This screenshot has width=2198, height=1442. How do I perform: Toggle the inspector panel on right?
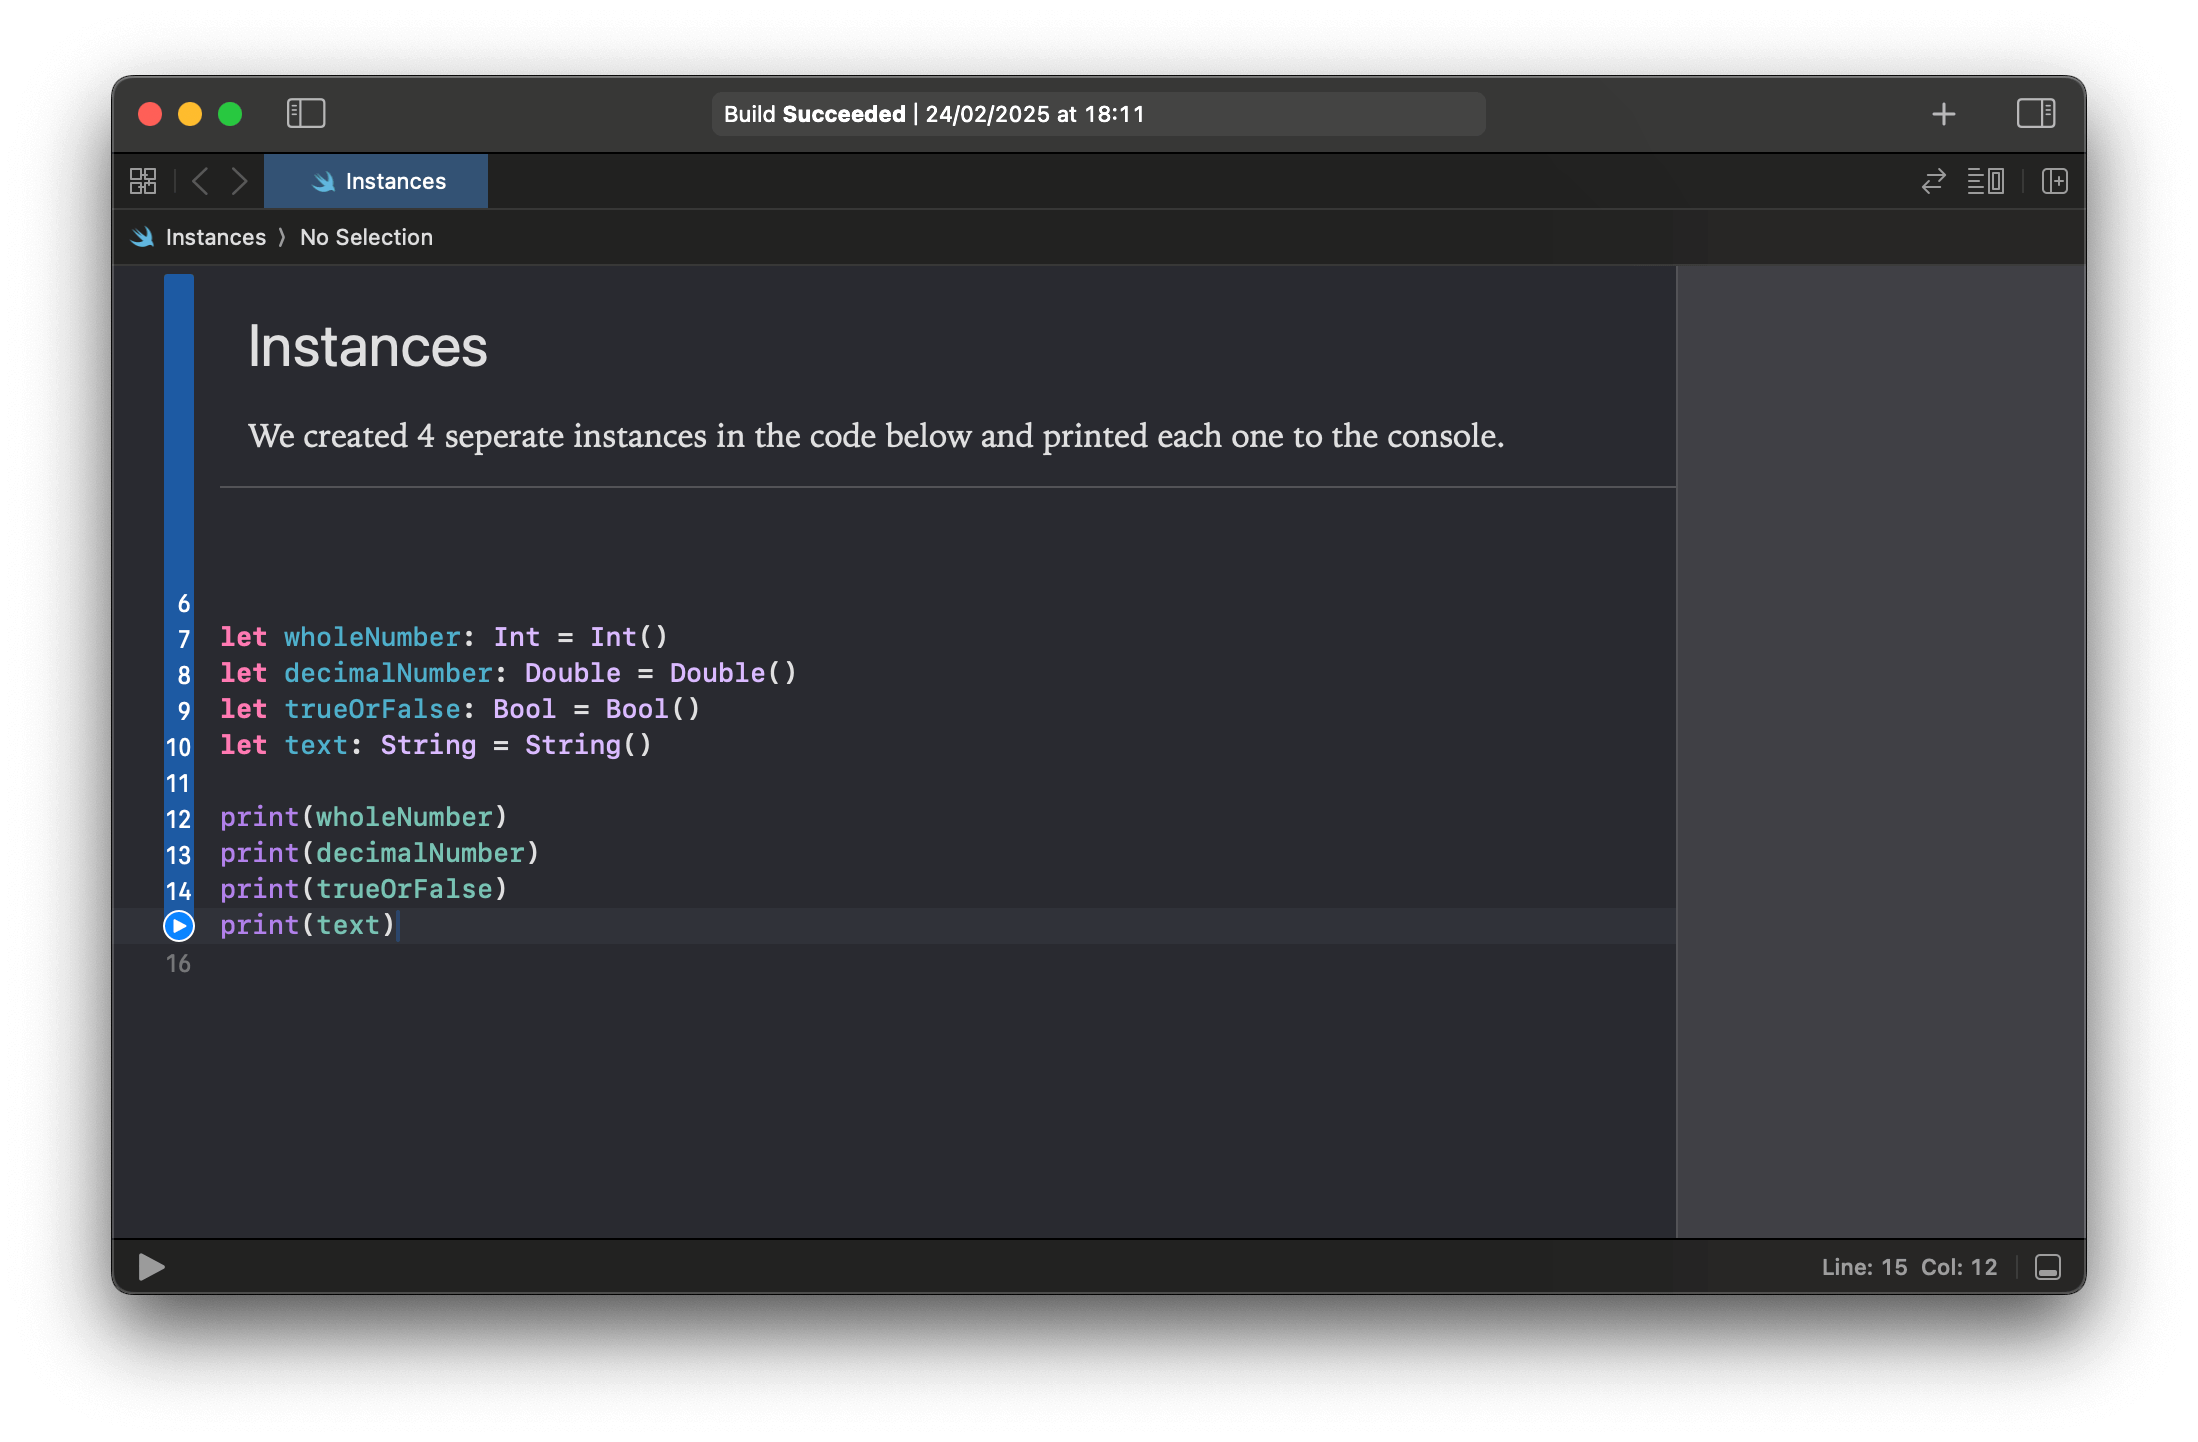[x=2035, y=113]
